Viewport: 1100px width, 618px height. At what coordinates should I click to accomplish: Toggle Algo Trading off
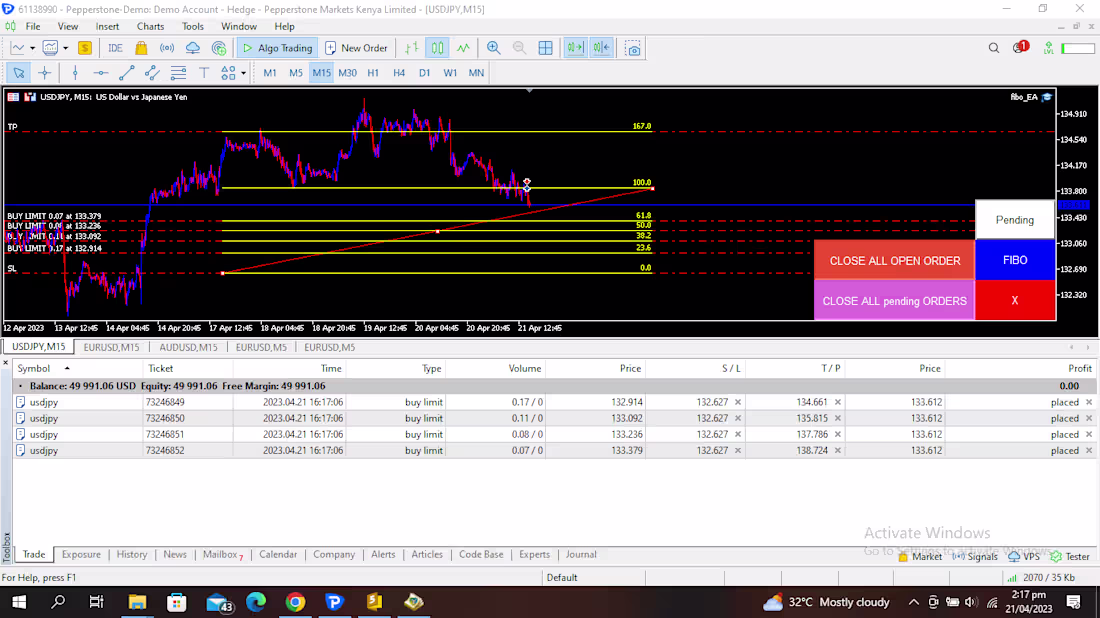[x=276, y=47]
